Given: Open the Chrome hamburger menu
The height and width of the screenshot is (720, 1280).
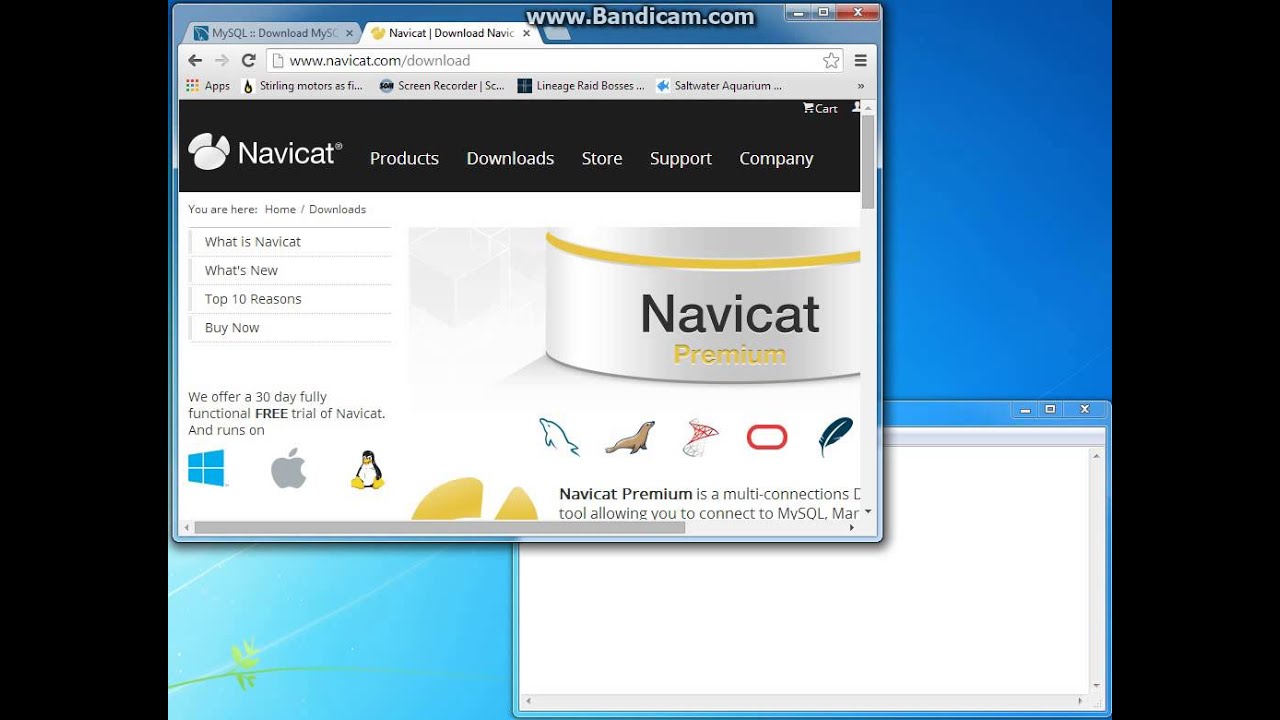Looking at the screenshot, I should 861,61.
